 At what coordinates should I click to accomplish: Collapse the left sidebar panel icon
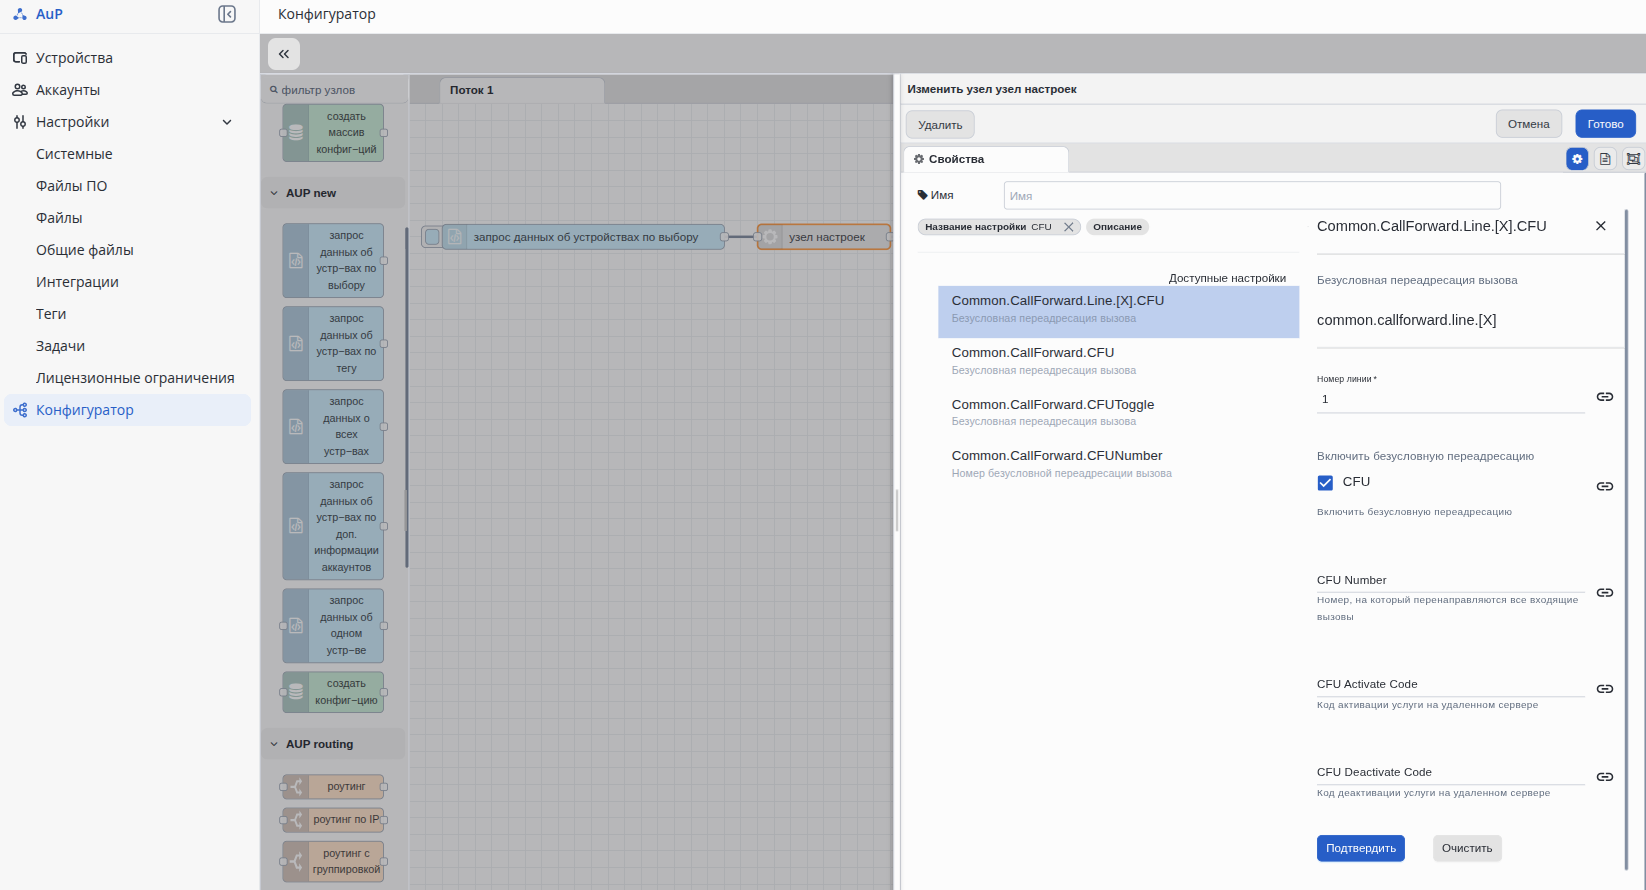click(x=227, y=14)
